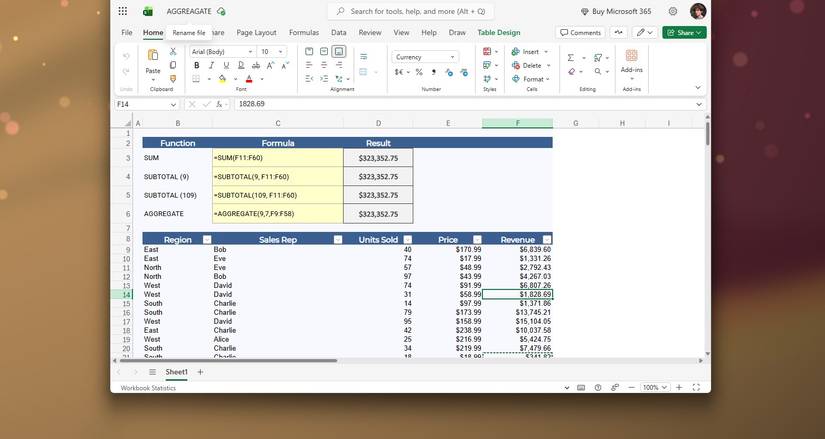Open the File menu
825x439 pixels.
tap(127, 33)
